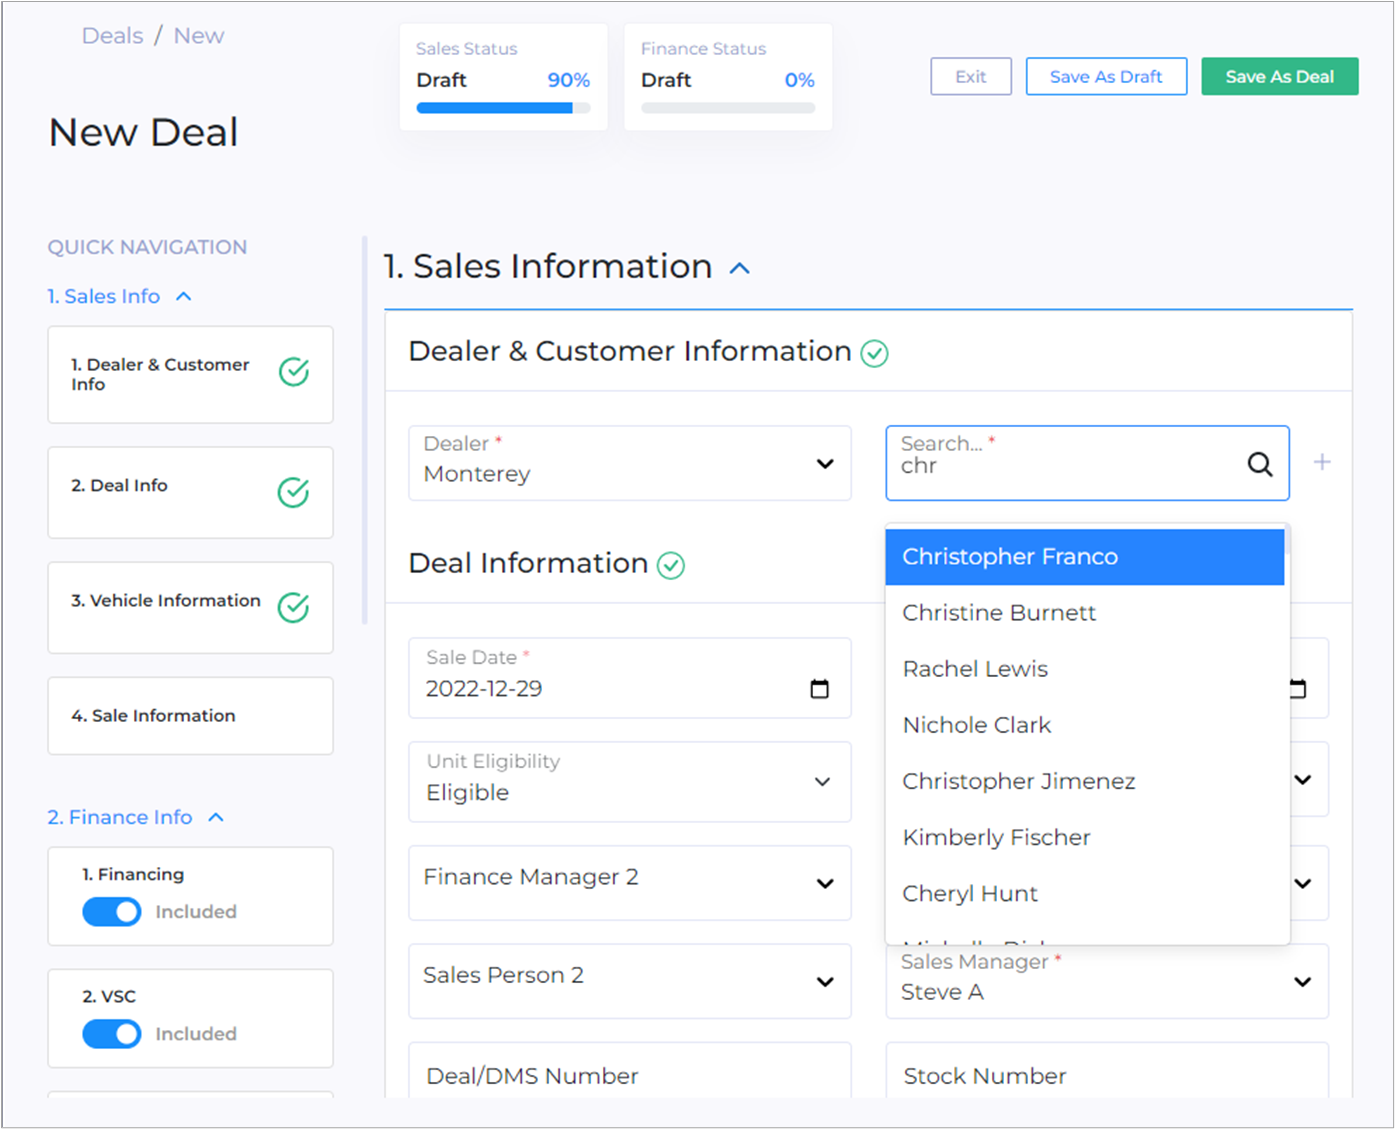Viewport: 1395px width, 1129px height.
Task: Click the search magnifier icon in customer field
Action: [x=1260, y=464]
